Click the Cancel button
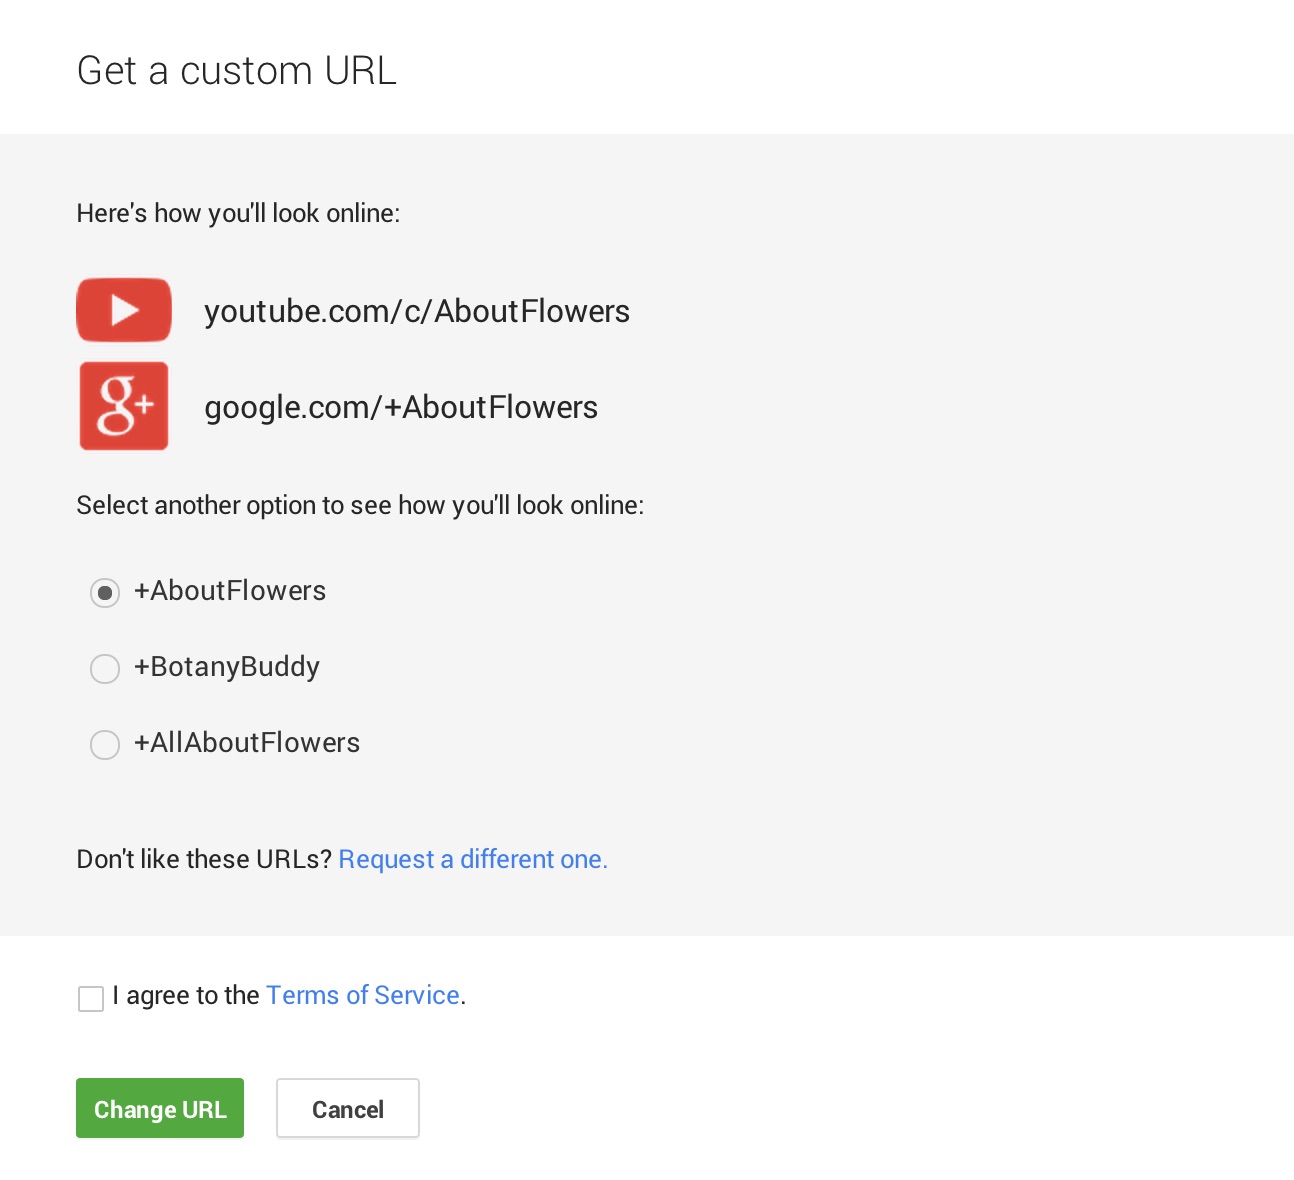The height and width of the screenshot is (1180, 1294). (347, 1108)
